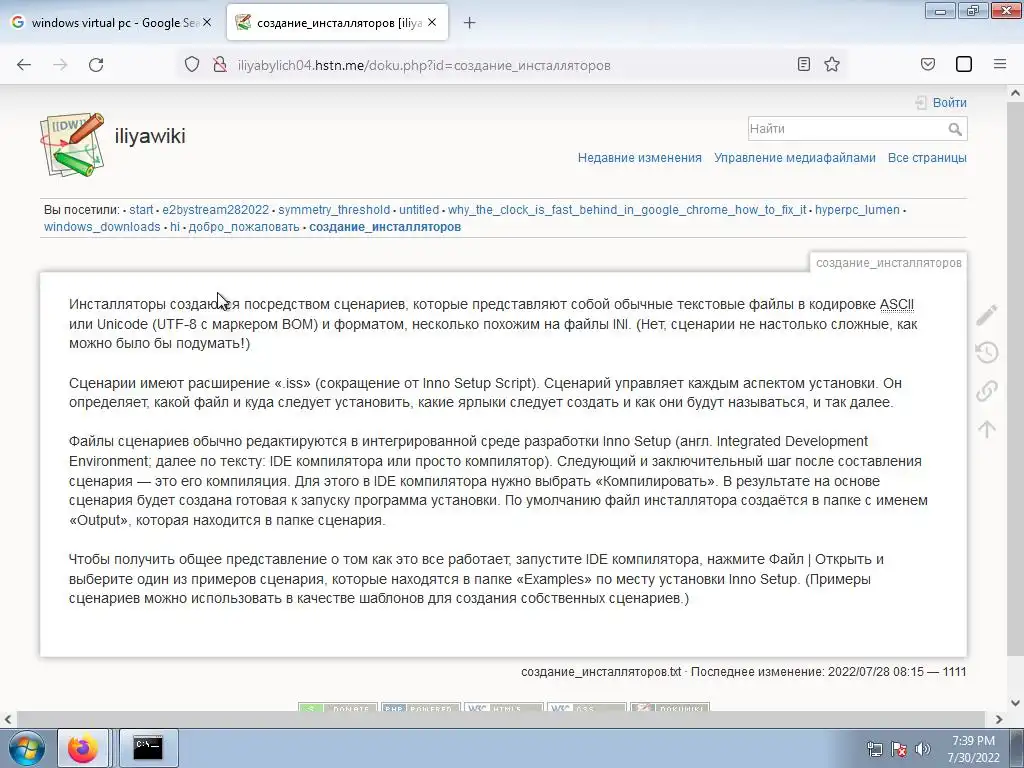Image resolution: width=1024 pixels, height=768 pixels.
Task: Click the network tray icon
Action: click(874, 749)
